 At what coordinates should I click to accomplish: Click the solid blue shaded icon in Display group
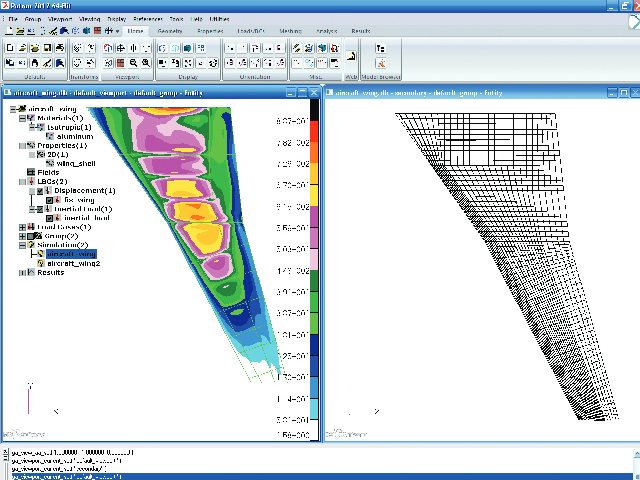click(188, 48)
